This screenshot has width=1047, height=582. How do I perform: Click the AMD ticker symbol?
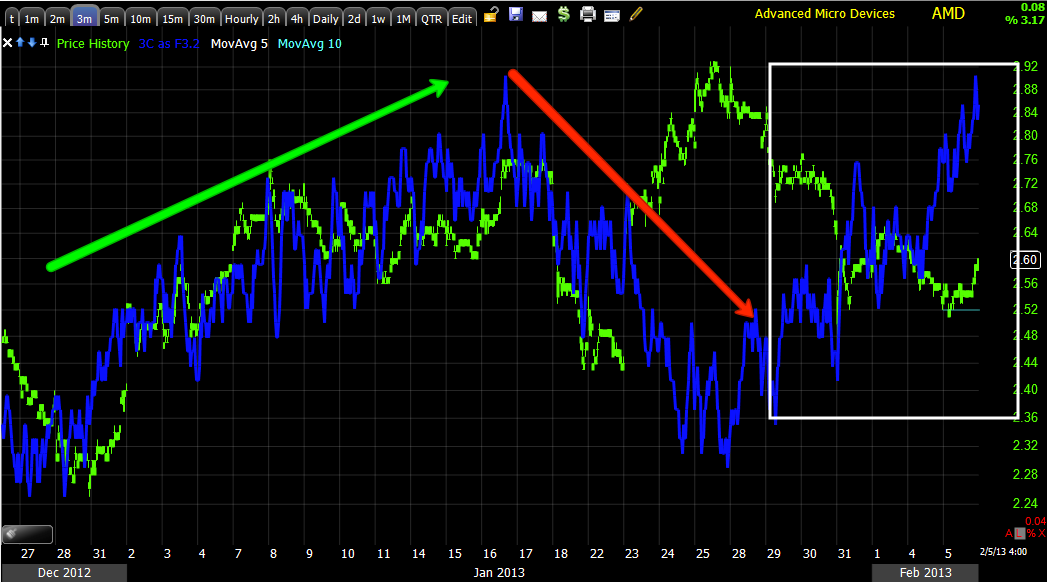point(948,13)
